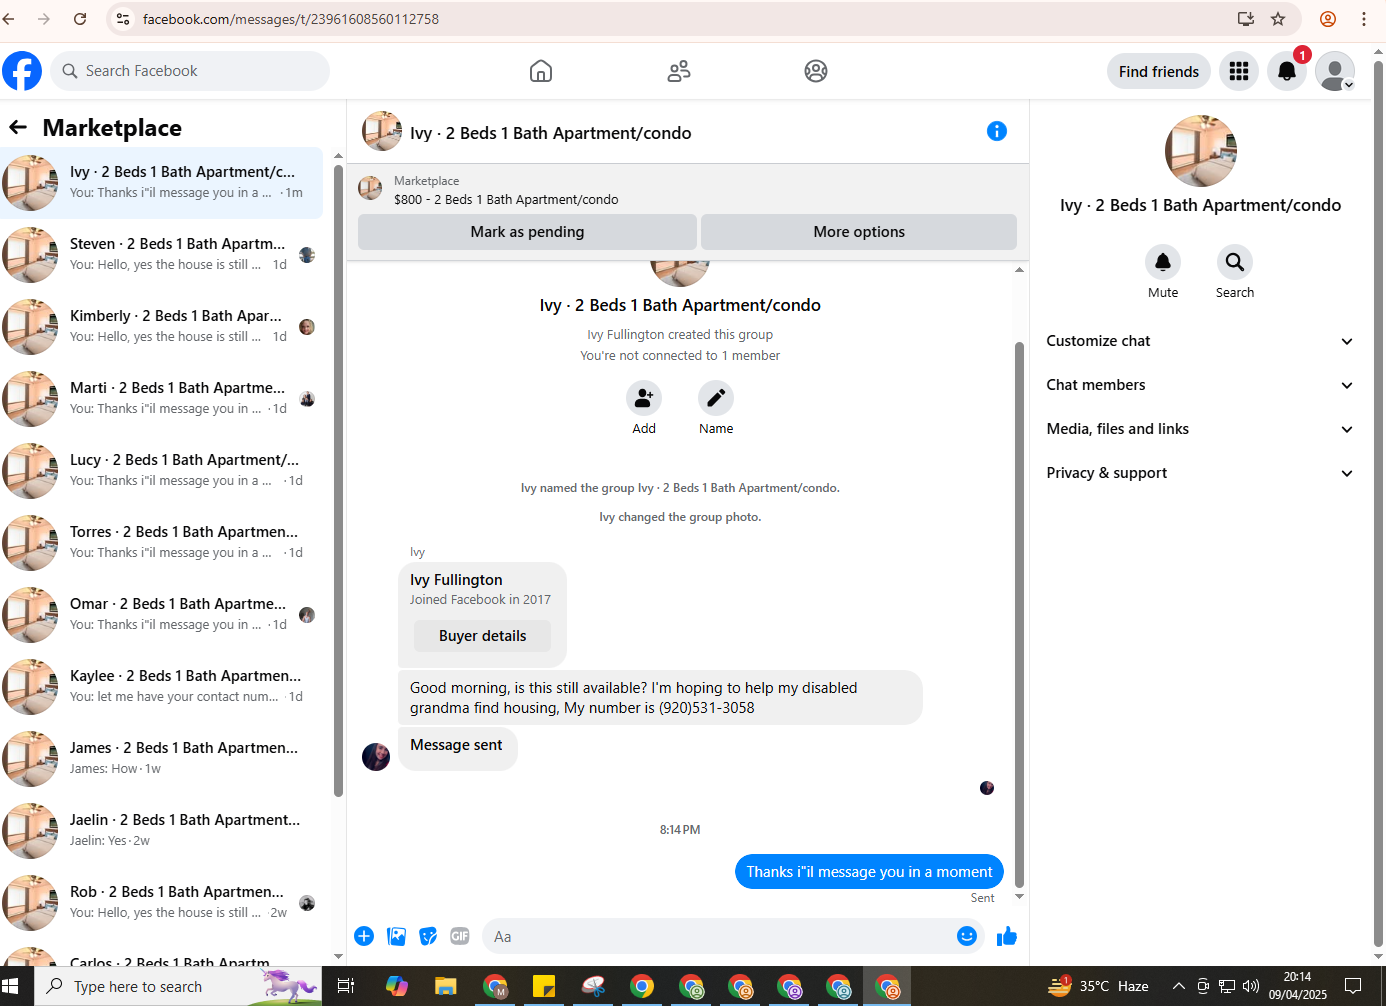Click the Windows taskbar search box
This screenshot has width=1386, height=1006.
pos(178,986)
